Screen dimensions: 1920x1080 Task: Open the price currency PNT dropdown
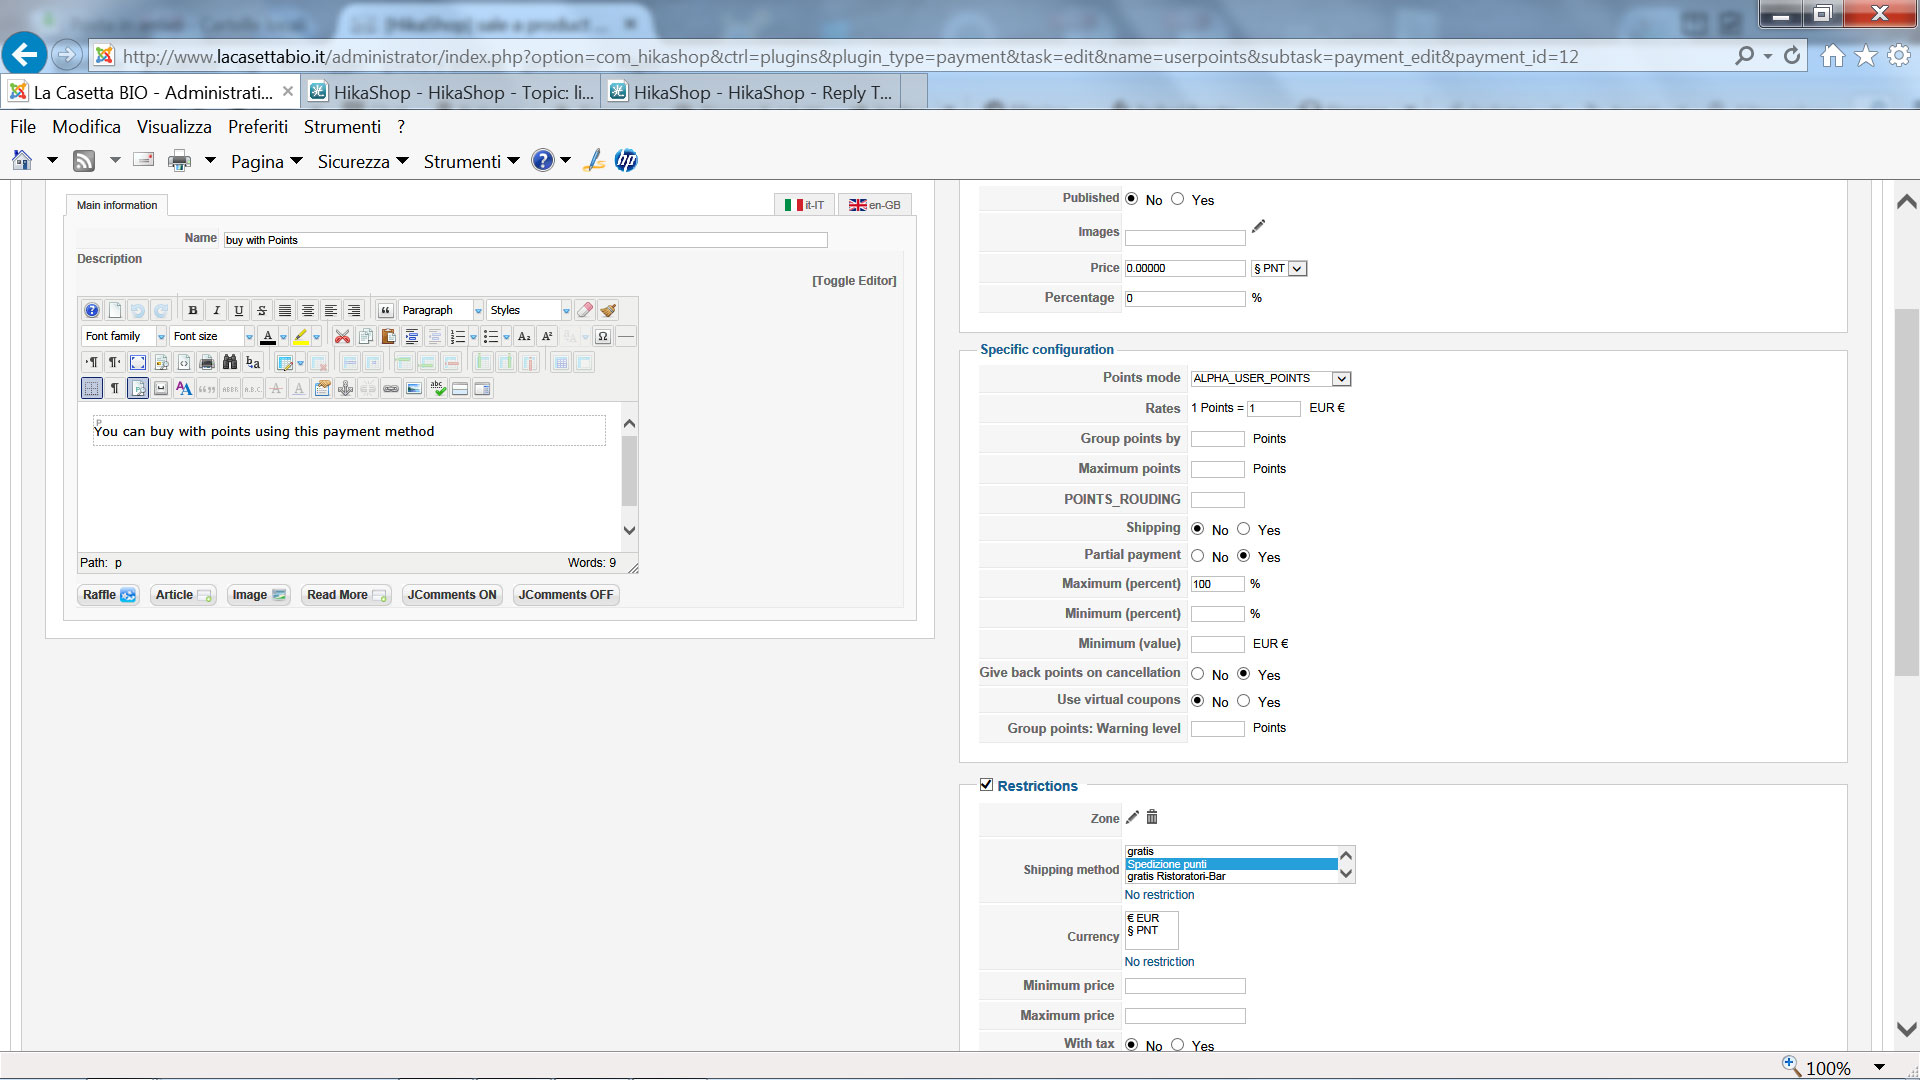(x=1296, y=268)
